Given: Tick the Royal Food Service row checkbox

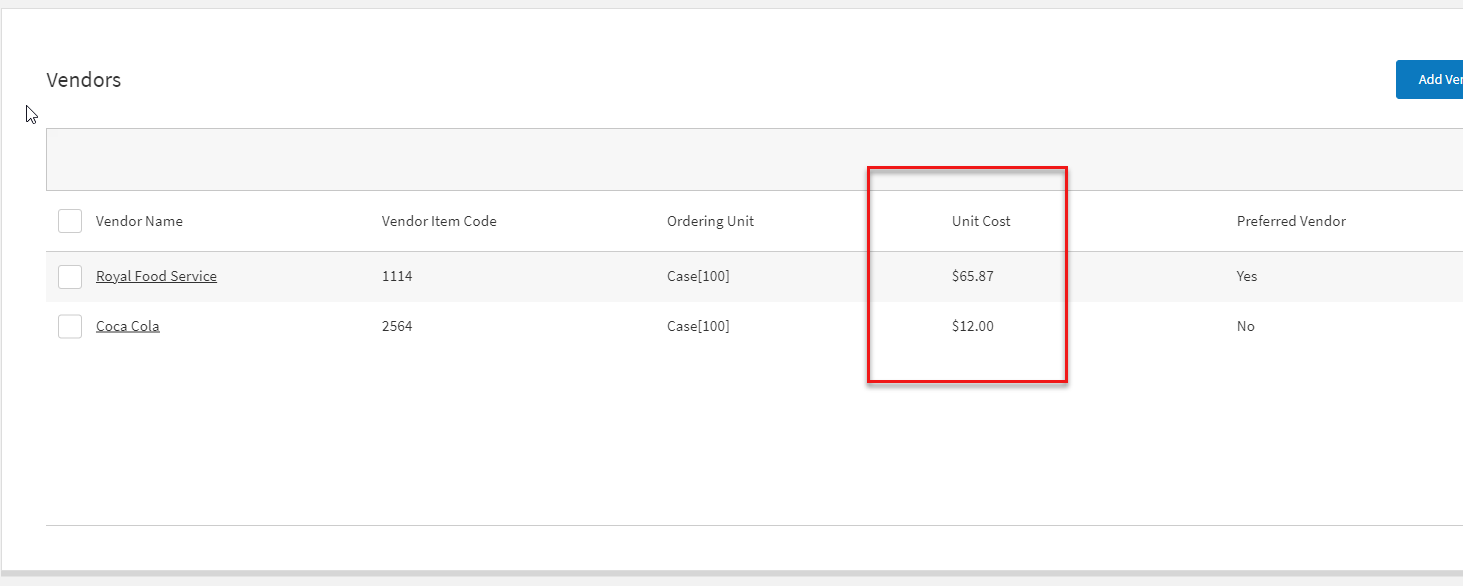Looking at the screenshot, I should [x=70, y=277].
